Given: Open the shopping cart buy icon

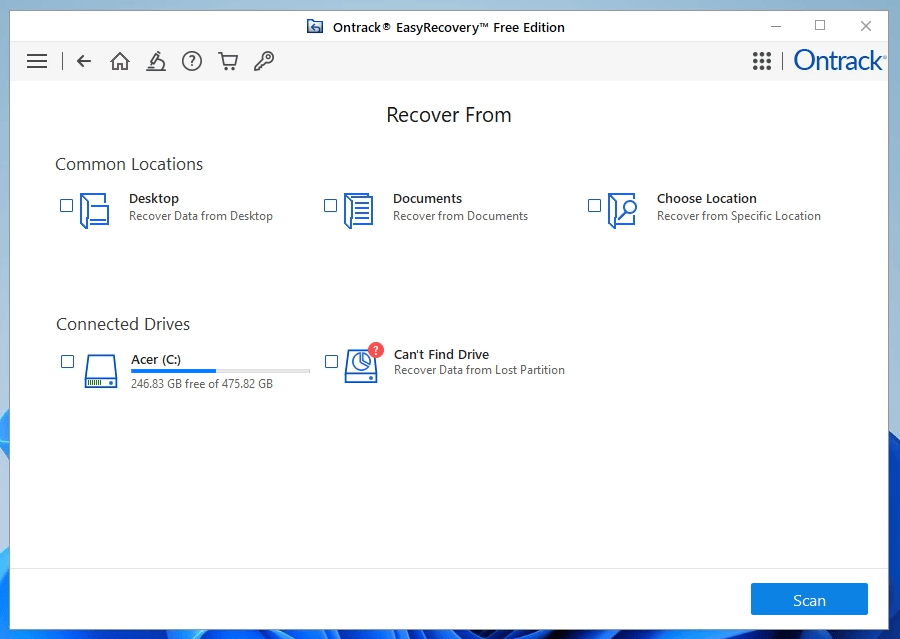Looking at the screenshot, I should [x=228, y=61].
